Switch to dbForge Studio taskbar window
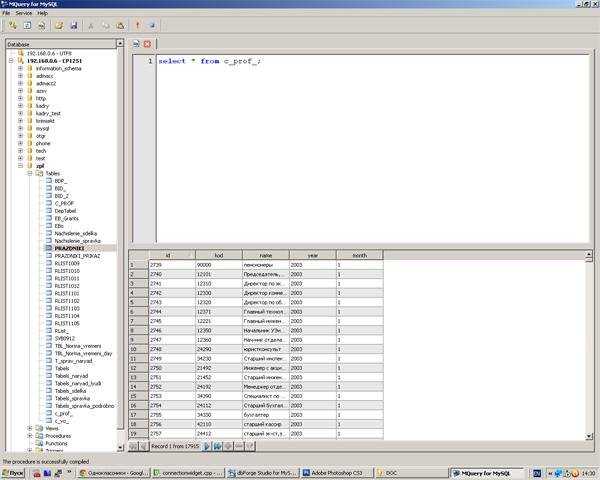The height and width of the screenshot is (480, 600). [262, 473]
